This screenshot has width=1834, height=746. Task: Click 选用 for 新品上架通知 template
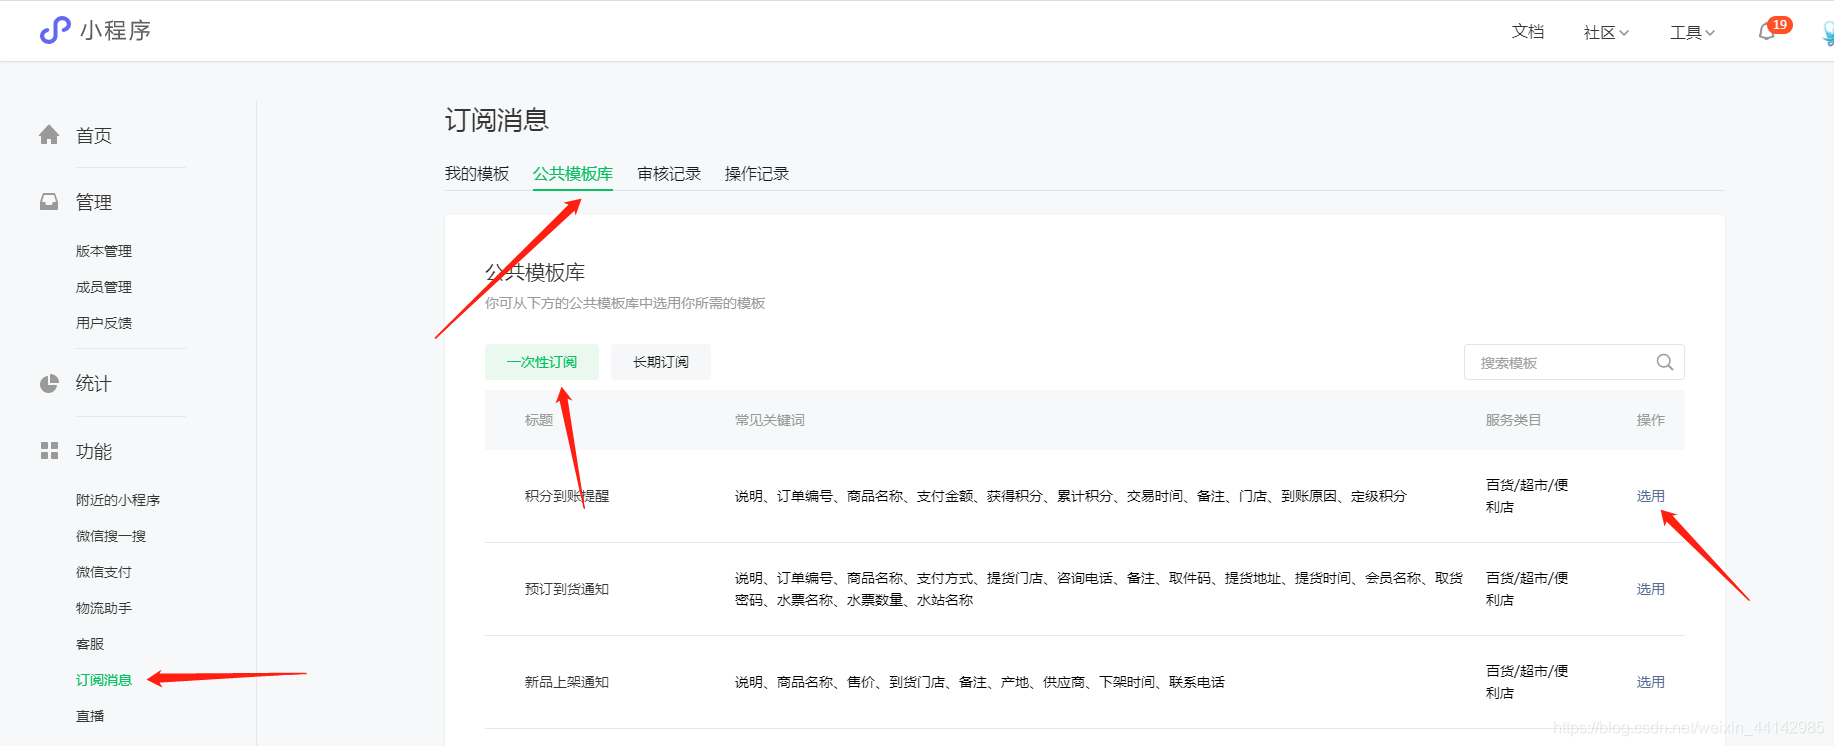pos(1650,682)
